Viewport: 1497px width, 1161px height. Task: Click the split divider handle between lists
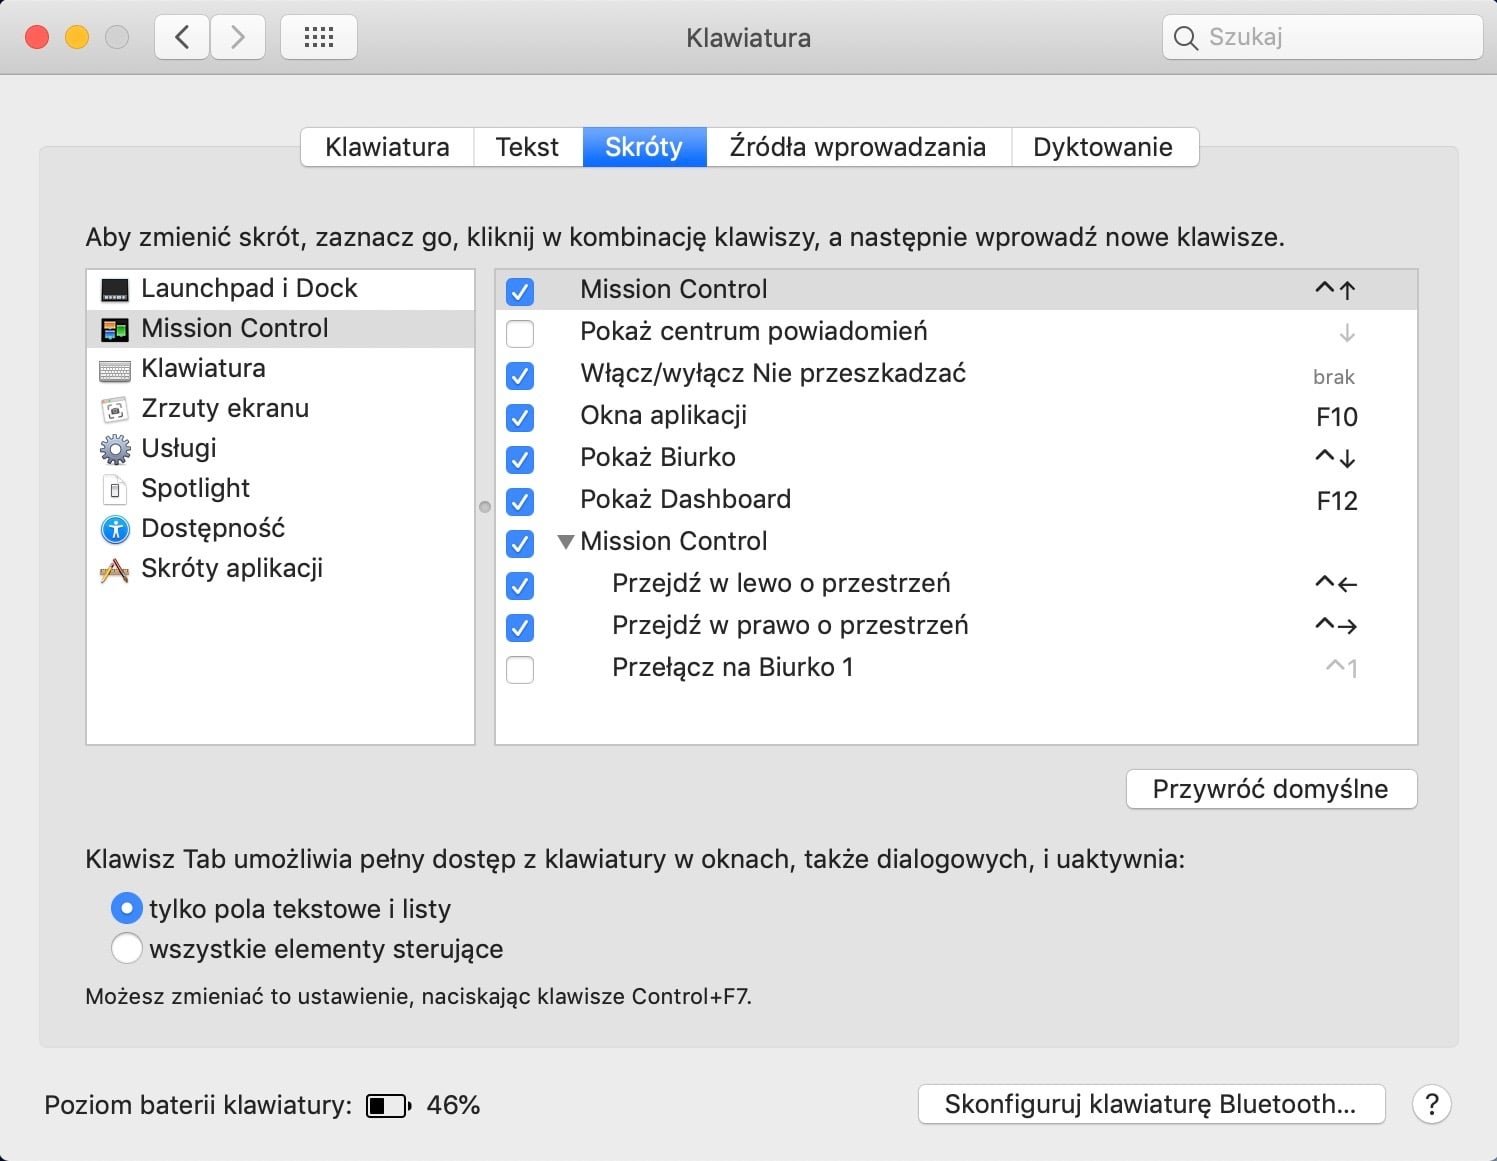coord(485,507)
